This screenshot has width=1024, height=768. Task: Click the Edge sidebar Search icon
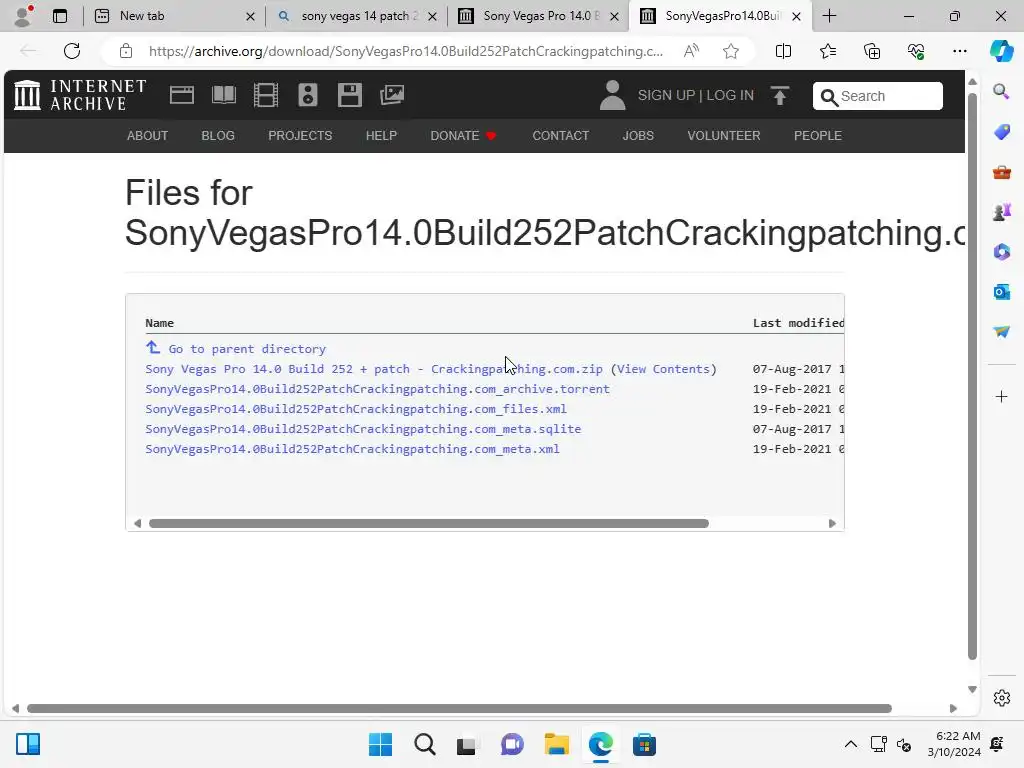(x=1001, y=91)
